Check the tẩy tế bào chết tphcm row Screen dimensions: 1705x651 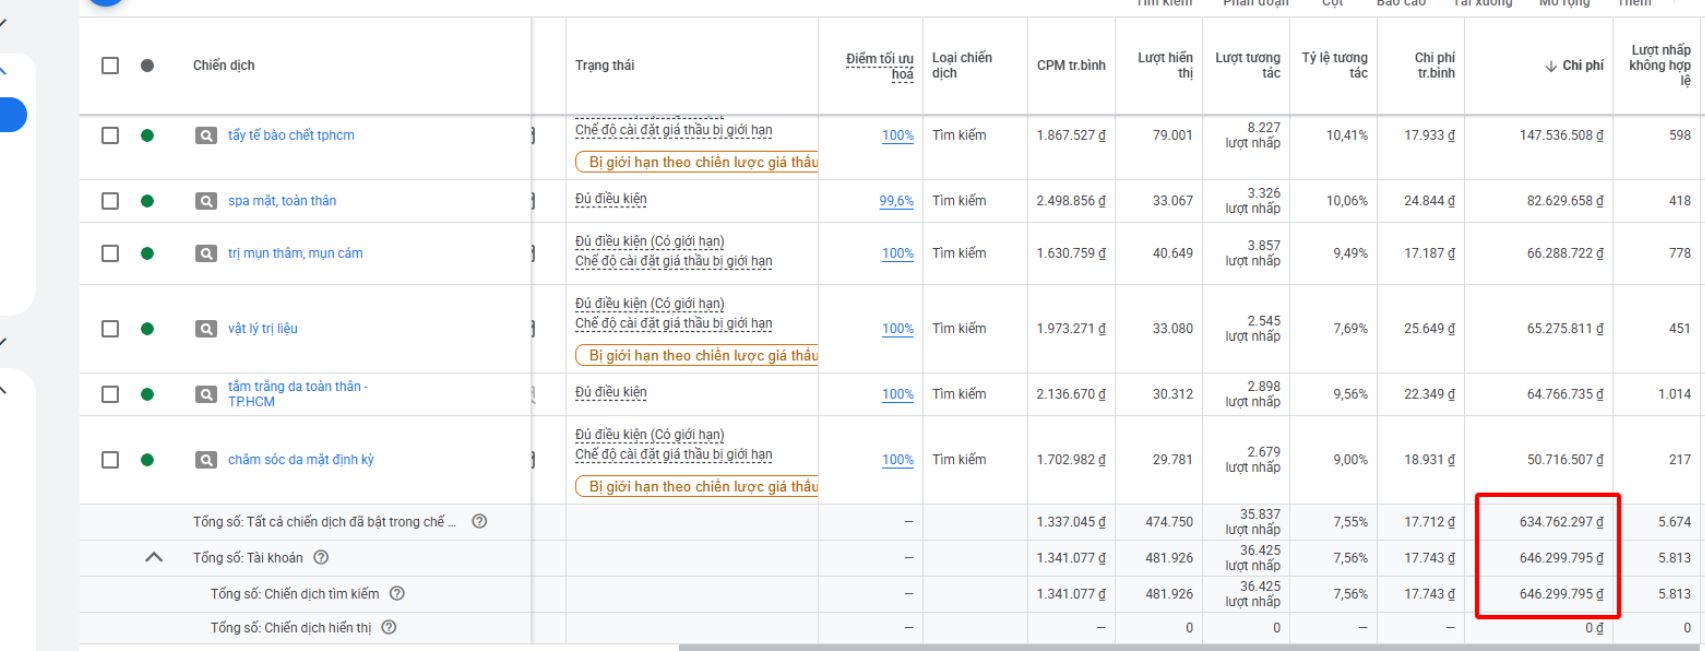pos(110,135)
